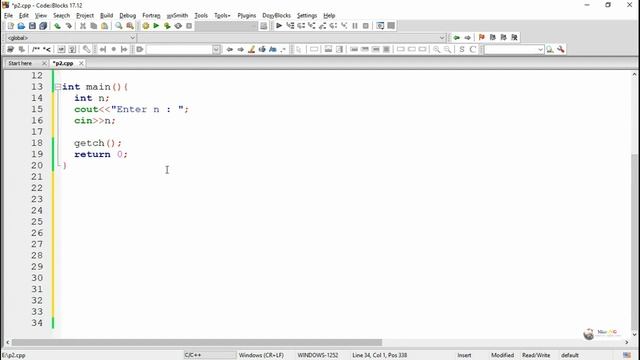The width and height of the screenshot is (640, 360).
Task: Insert a Doxygen block comment icon
Action: [x=36, y=49]
